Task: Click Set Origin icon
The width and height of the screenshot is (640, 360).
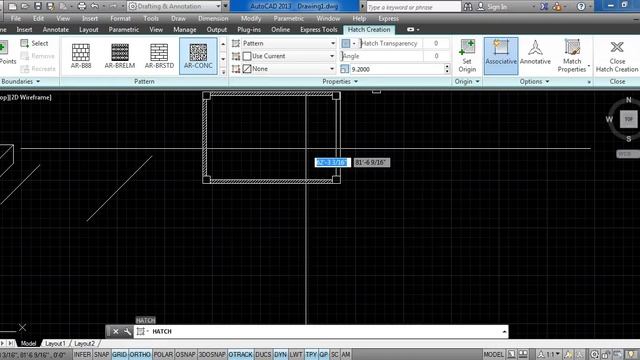Action: pos(467,47)
